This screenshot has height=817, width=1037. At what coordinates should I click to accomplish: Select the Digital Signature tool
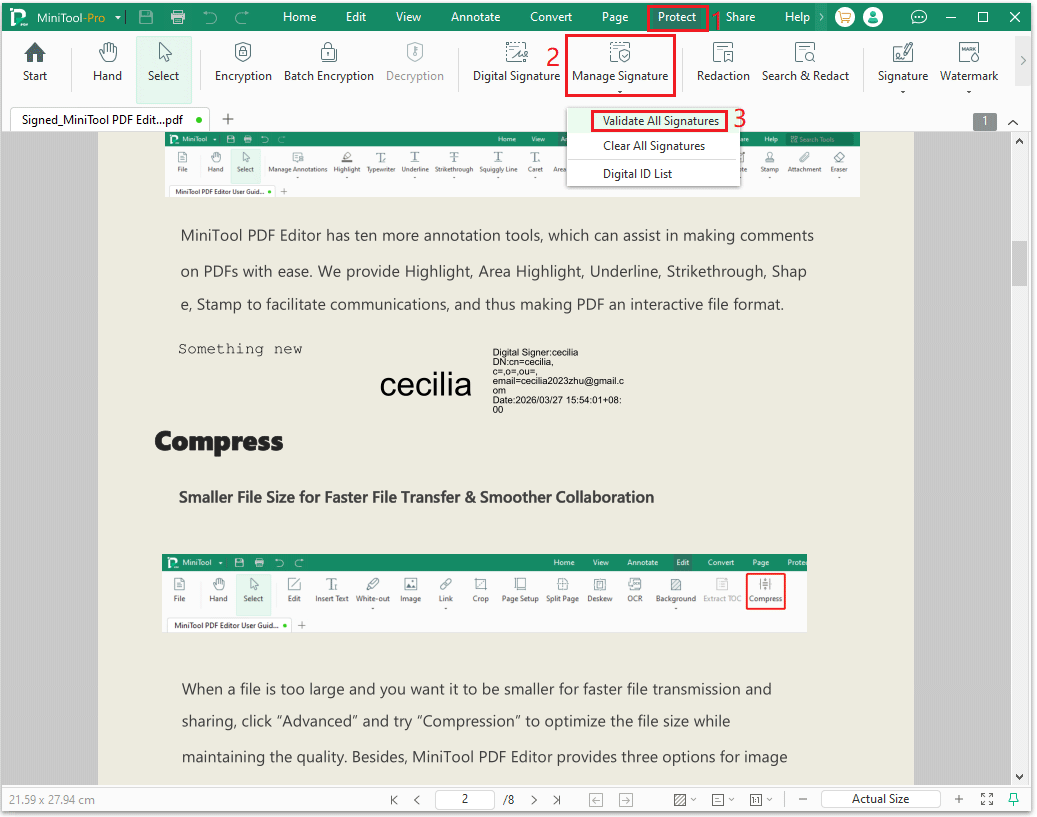(x=515, y=65)
